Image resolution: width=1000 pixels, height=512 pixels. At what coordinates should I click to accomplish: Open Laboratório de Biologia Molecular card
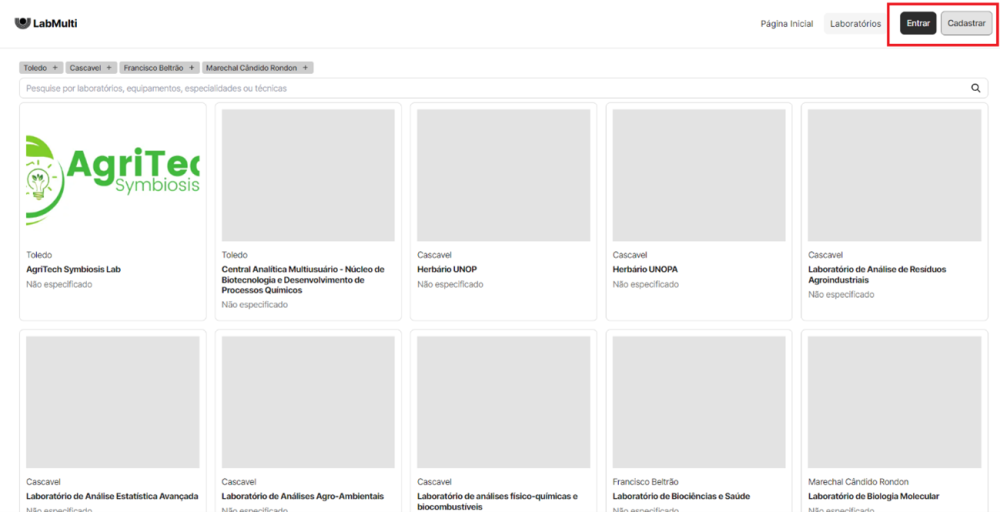(873, 496)
